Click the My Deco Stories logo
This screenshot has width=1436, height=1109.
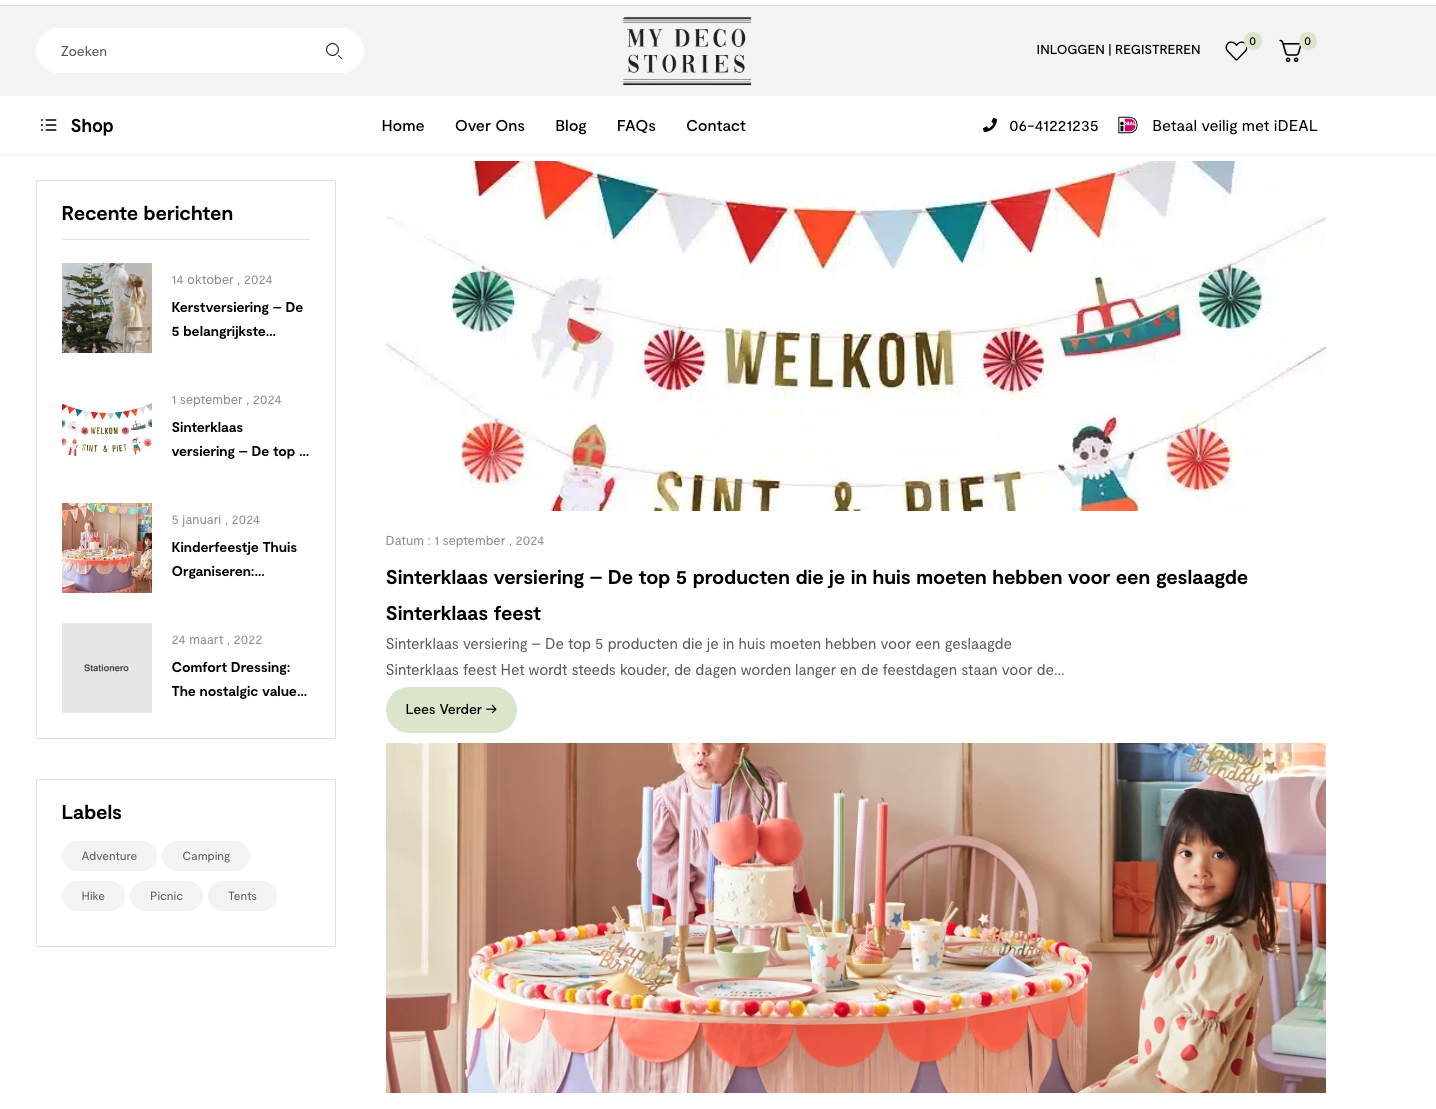[x=687, y=51]
